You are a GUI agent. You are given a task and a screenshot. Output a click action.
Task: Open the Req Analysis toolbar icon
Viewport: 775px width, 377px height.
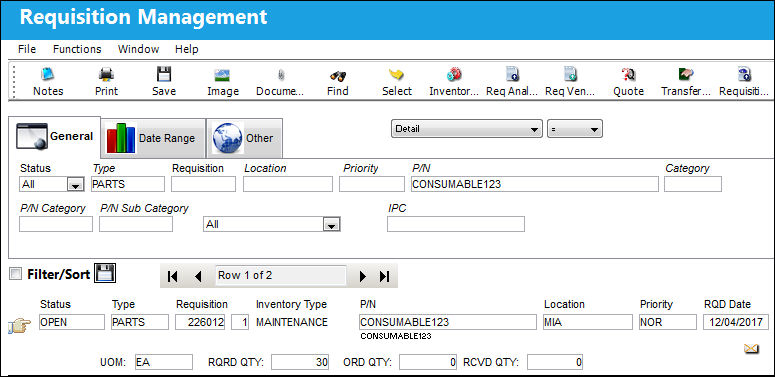coord(512,75)
